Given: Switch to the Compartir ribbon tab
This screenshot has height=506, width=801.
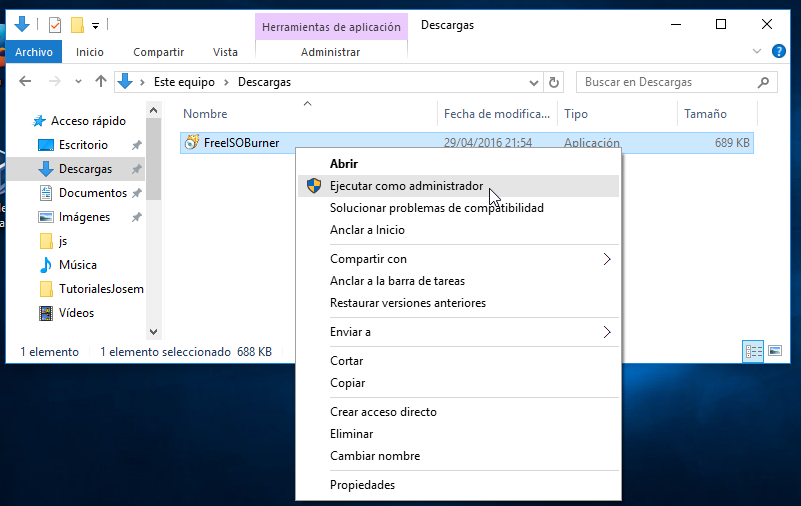Looking at the screenshot, I should 158,52.
